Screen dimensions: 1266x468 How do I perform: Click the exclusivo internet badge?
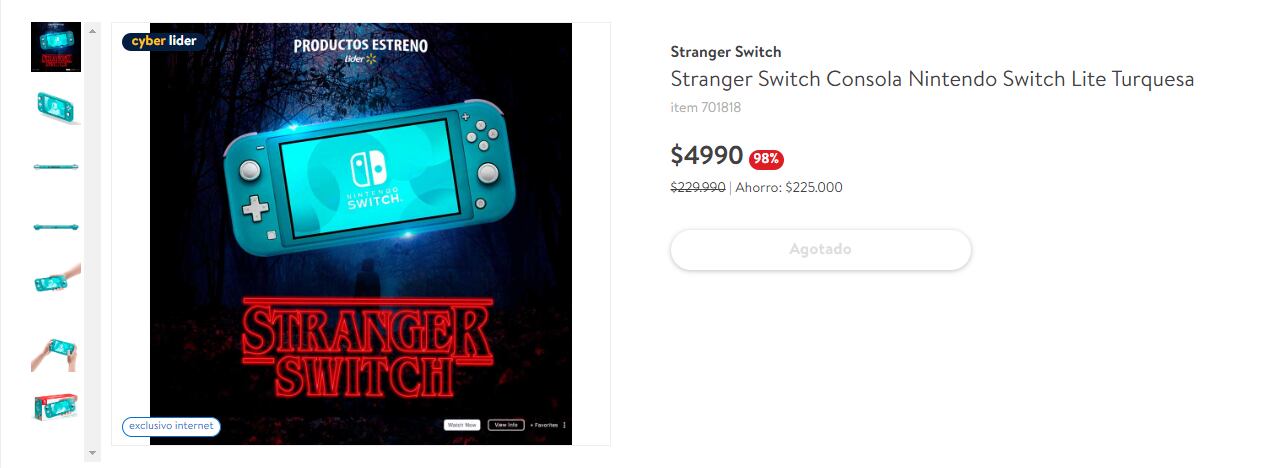pyautogui.click(x=171, y=426)
